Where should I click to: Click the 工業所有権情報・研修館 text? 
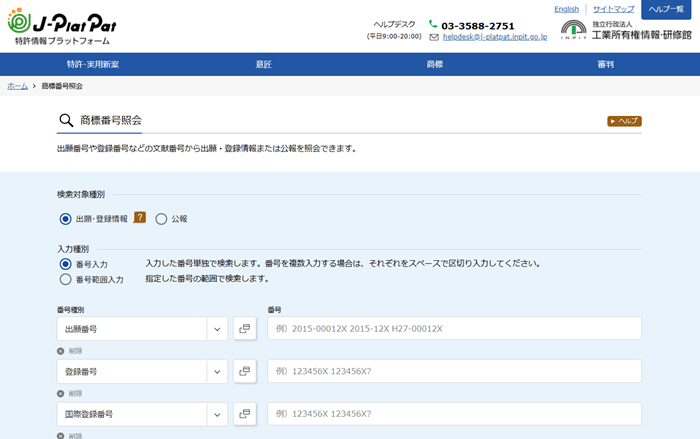coord(642,35)
